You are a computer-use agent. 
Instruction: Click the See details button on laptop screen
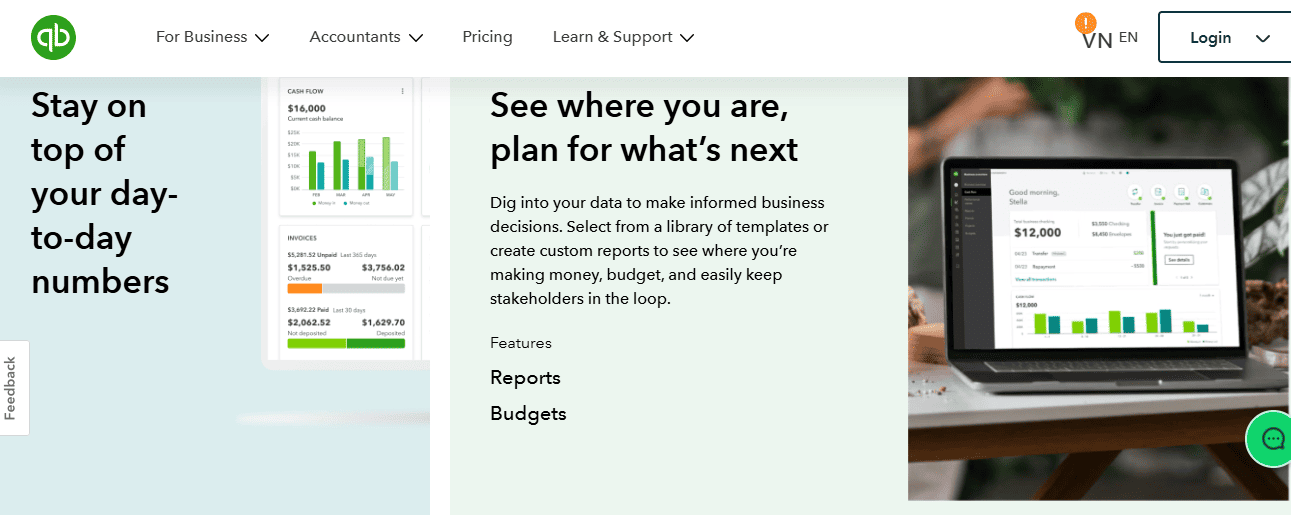point(1180,259)
